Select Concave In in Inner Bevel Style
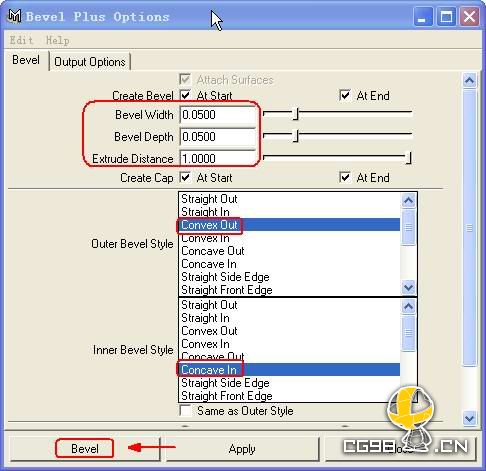The width and height of the screenshot is (486, 471). pos(289,370)
